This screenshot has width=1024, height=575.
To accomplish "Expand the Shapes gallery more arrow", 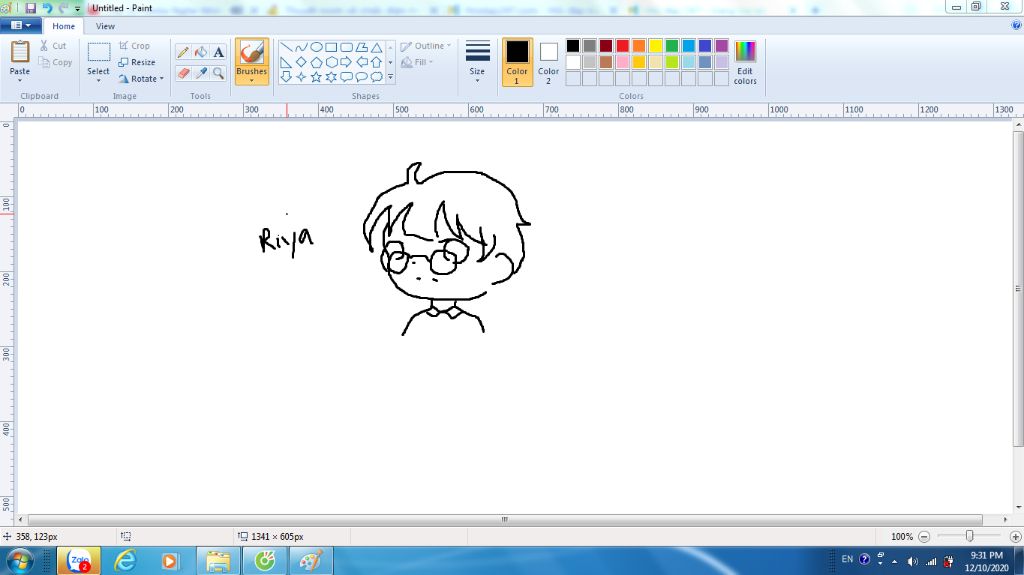I will pos(391,77).
